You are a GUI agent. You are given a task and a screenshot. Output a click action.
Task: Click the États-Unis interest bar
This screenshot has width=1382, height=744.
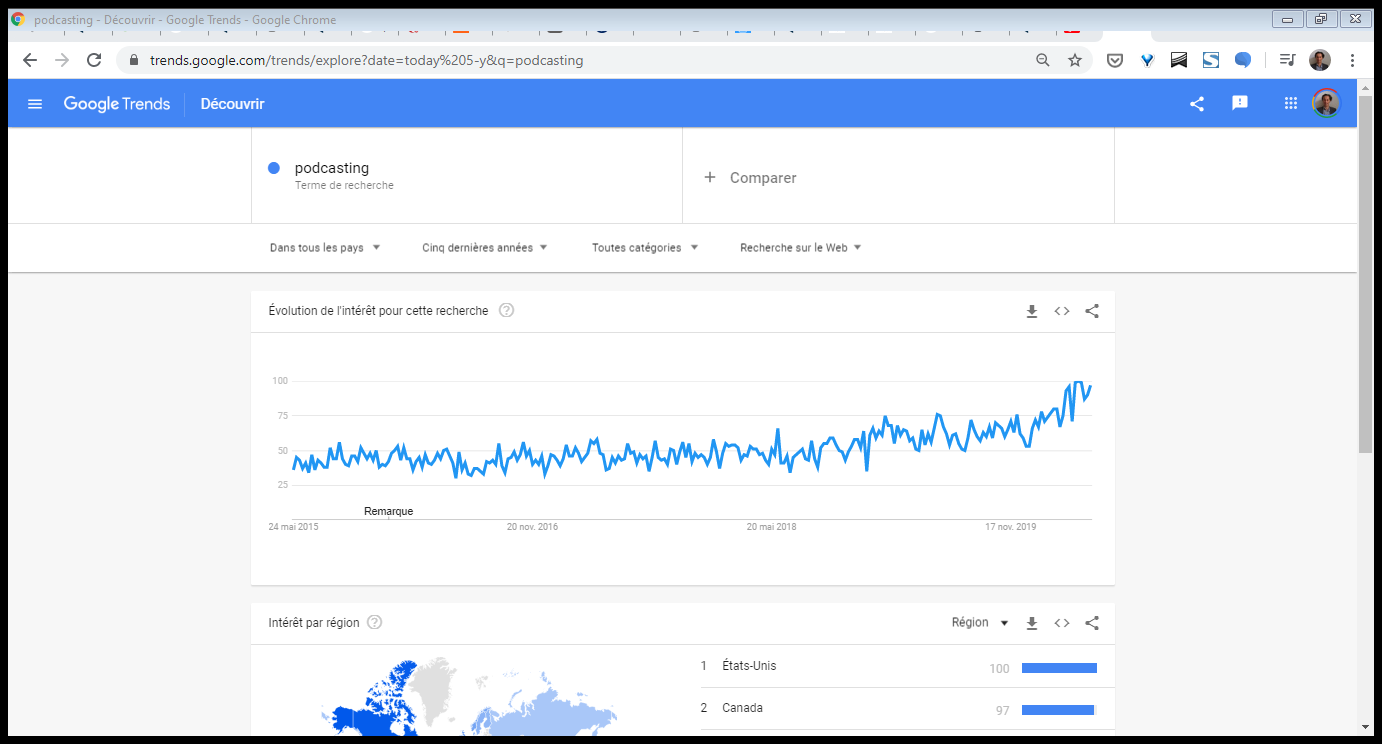coord(1059,668)
